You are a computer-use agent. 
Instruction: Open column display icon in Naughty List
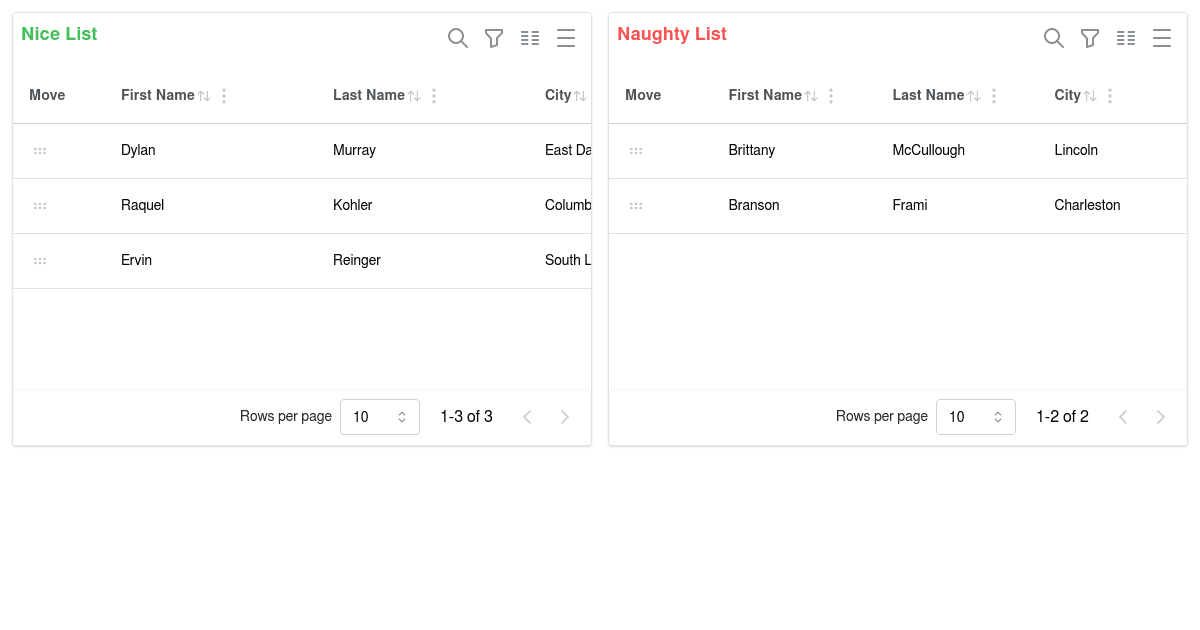[x=1126, y=38]
